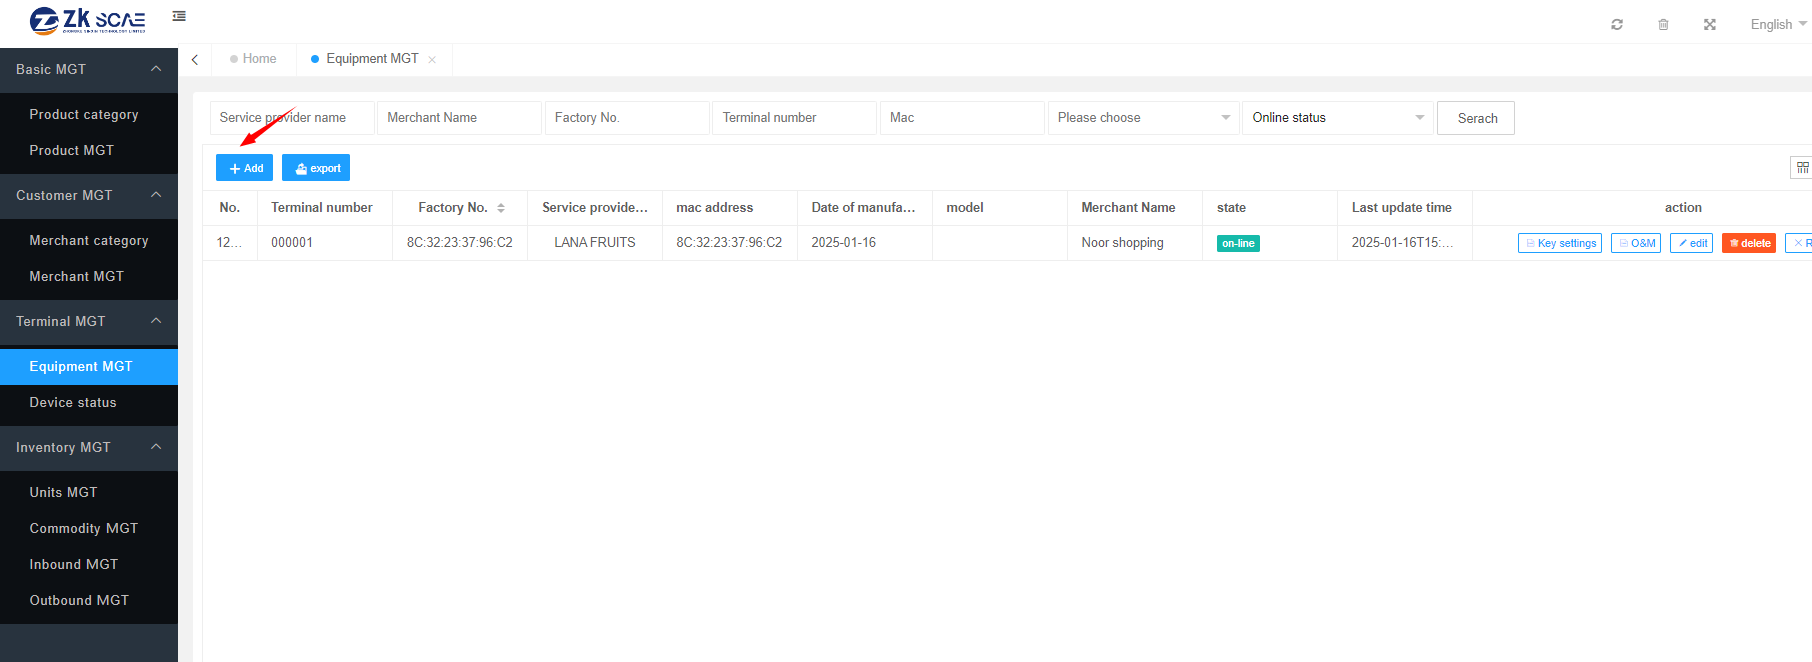Open the Please choose dropdown
Image resolution: width=1812 pixels, height=662 pixels.
click(x=1143, y=118)
